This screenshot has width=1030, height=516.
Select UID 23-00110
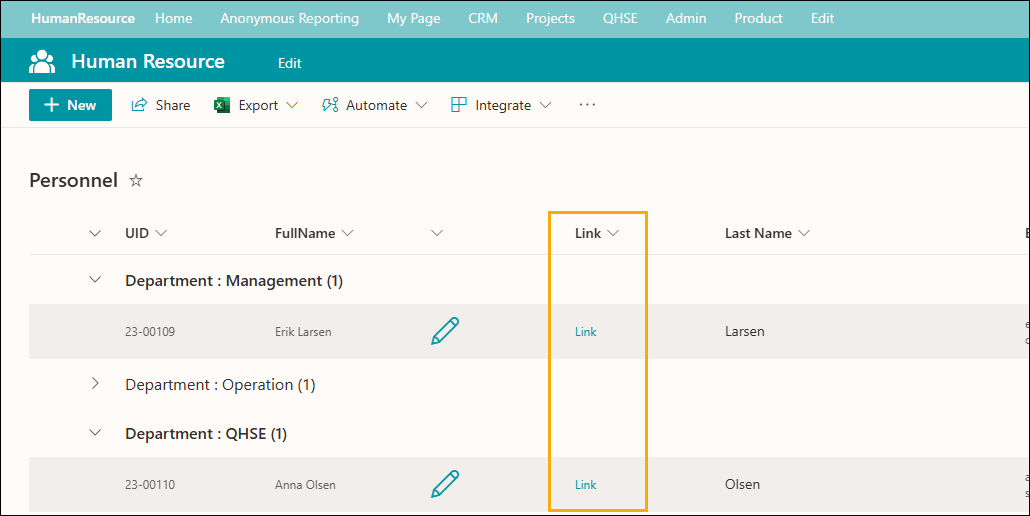pos(150,484)
